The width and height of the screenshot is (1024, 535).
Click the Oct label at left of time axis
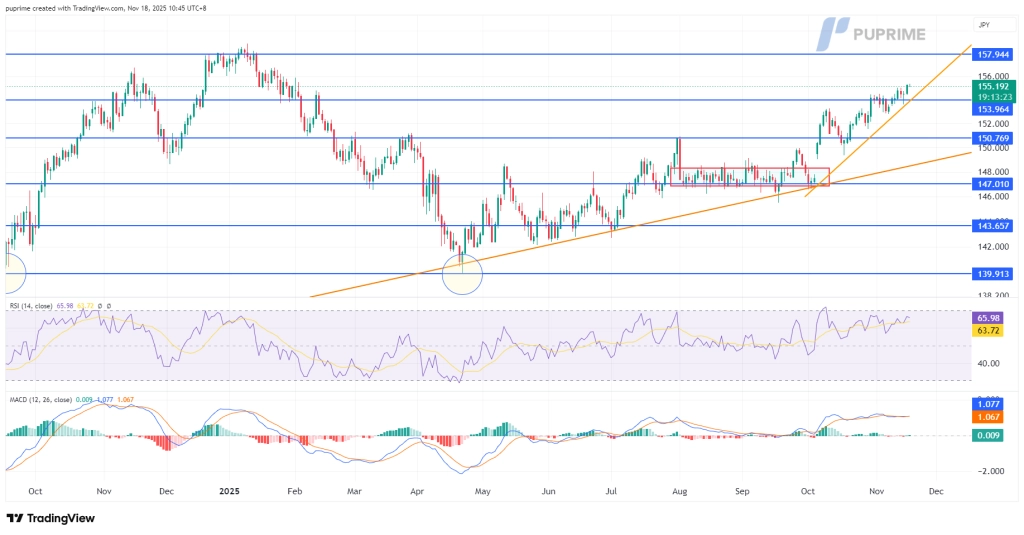35,491
